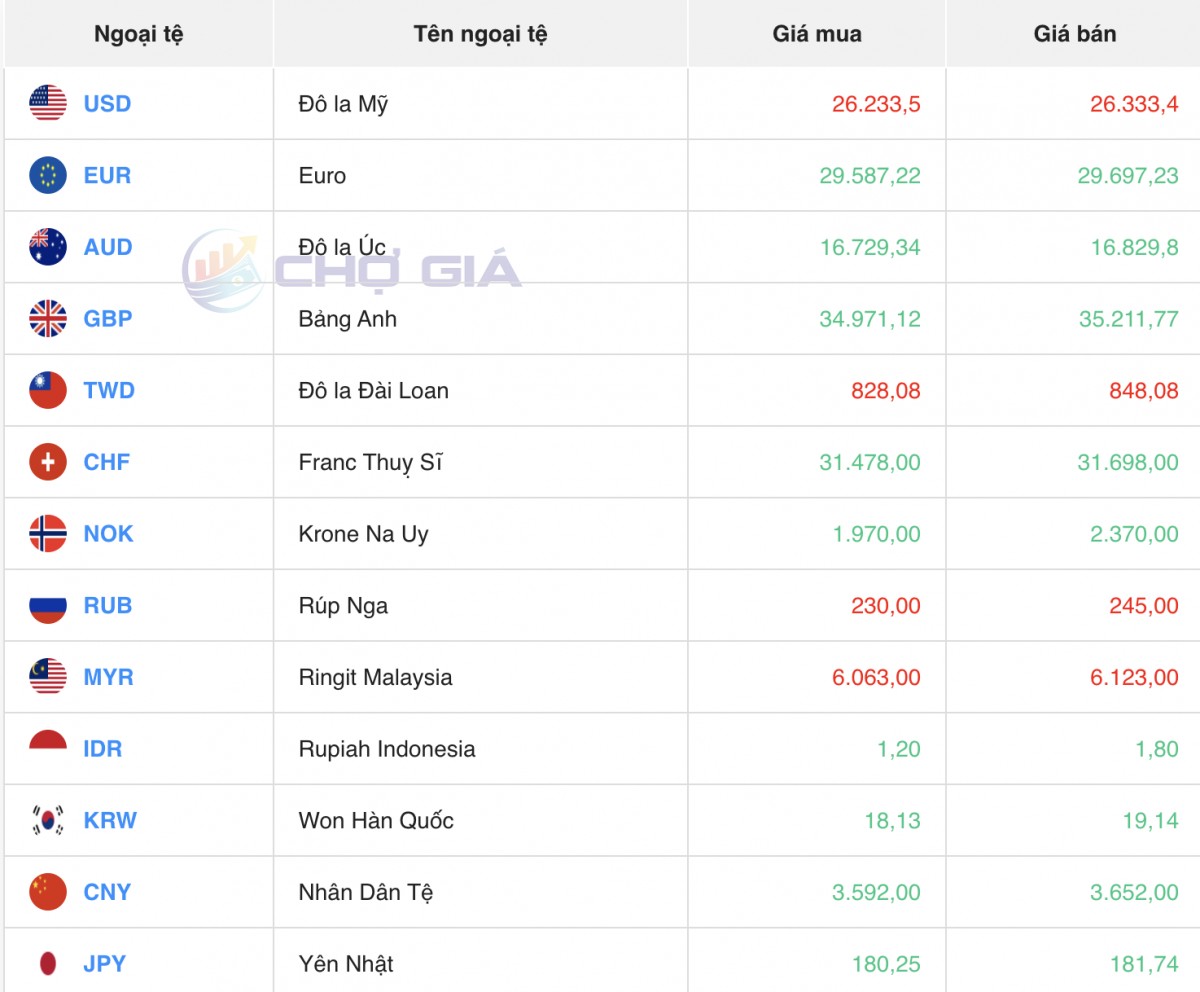Click the Tên ngoại tệ column header
Screen dimensions: 1200x992
480,34
